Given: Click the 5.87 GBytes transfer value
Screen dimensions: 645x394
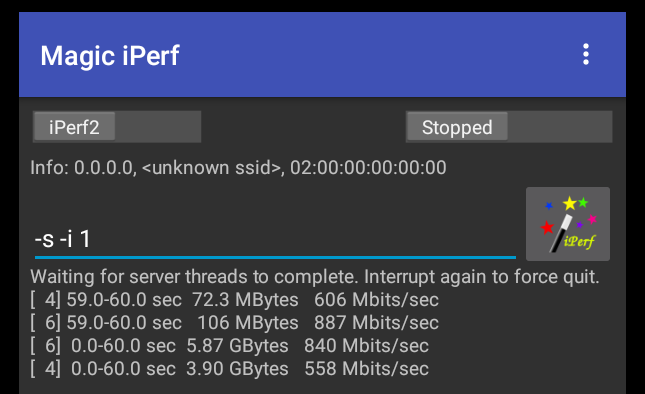Looking at the screenshot, I should click(x=237, y=346).
